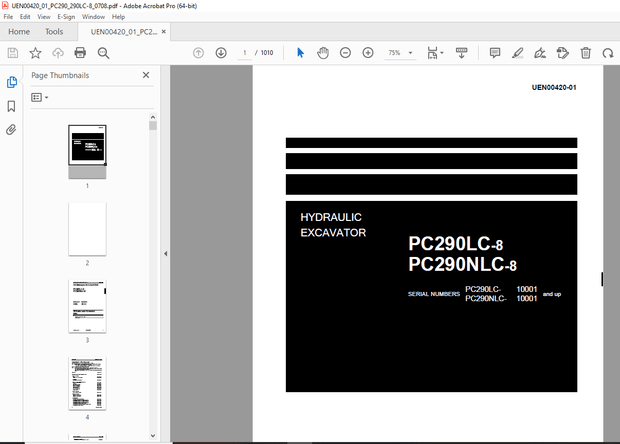Screen dimensions: 620x444
Task: Go to previous page arrow
Action: click(198, 53)
